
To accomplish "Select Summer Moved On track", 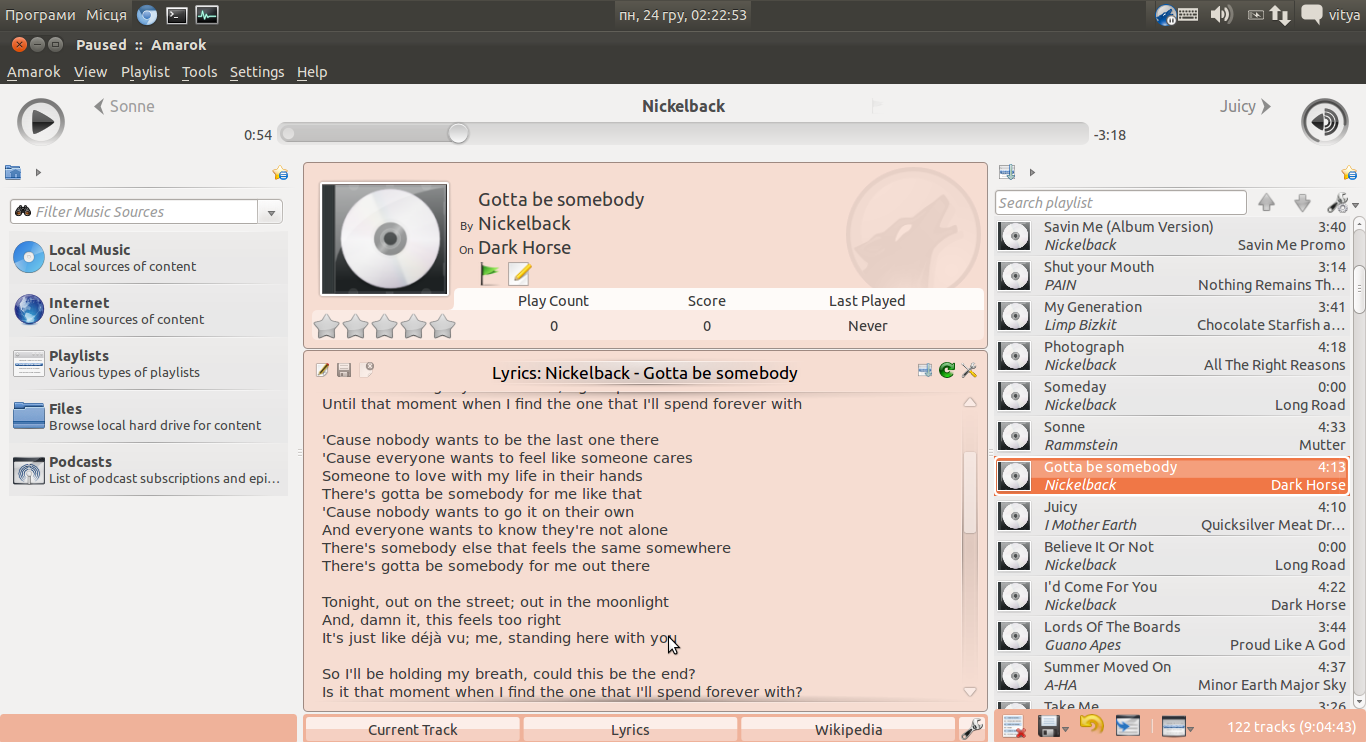I will 1173,676.
